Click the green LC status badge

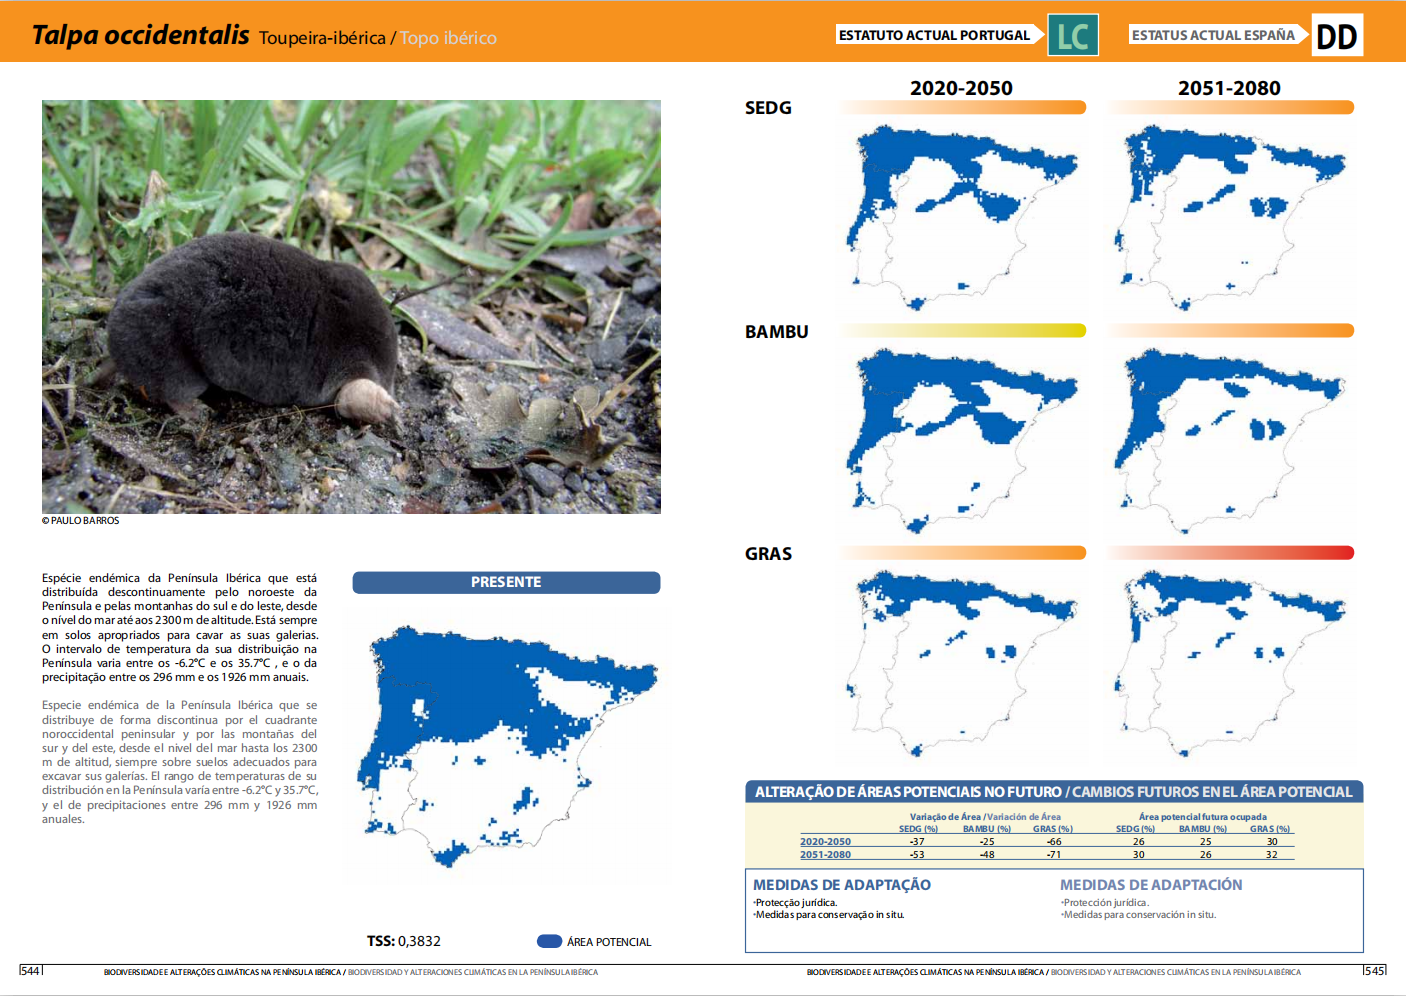1072,35
